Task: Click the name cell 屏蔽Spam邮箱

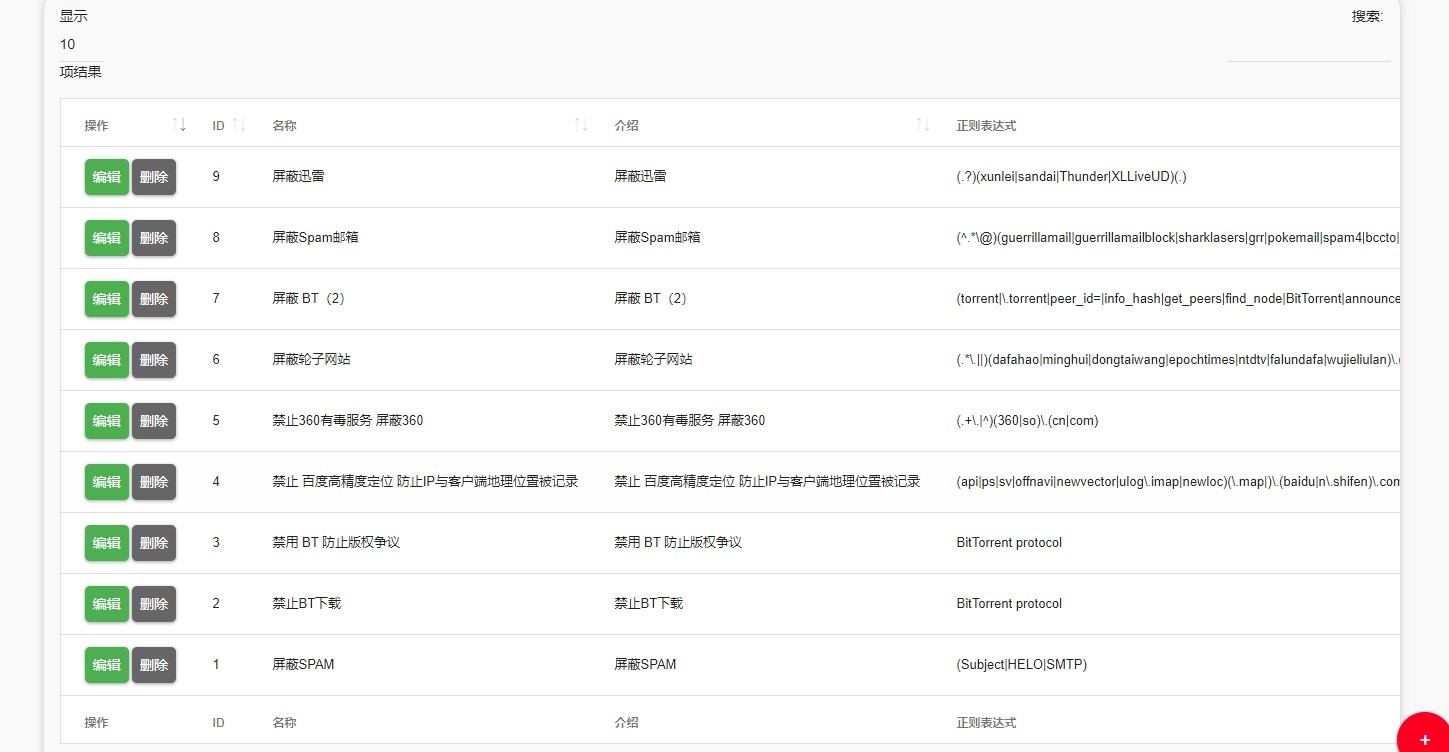Action: pos(315,237)
